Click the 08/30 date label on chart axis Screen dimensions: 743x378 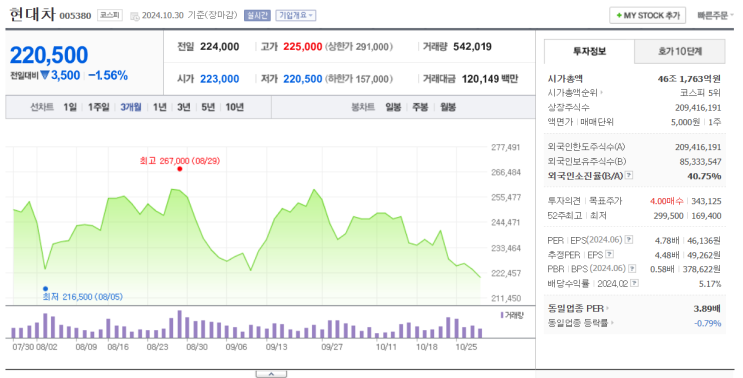tap(197, 347)
